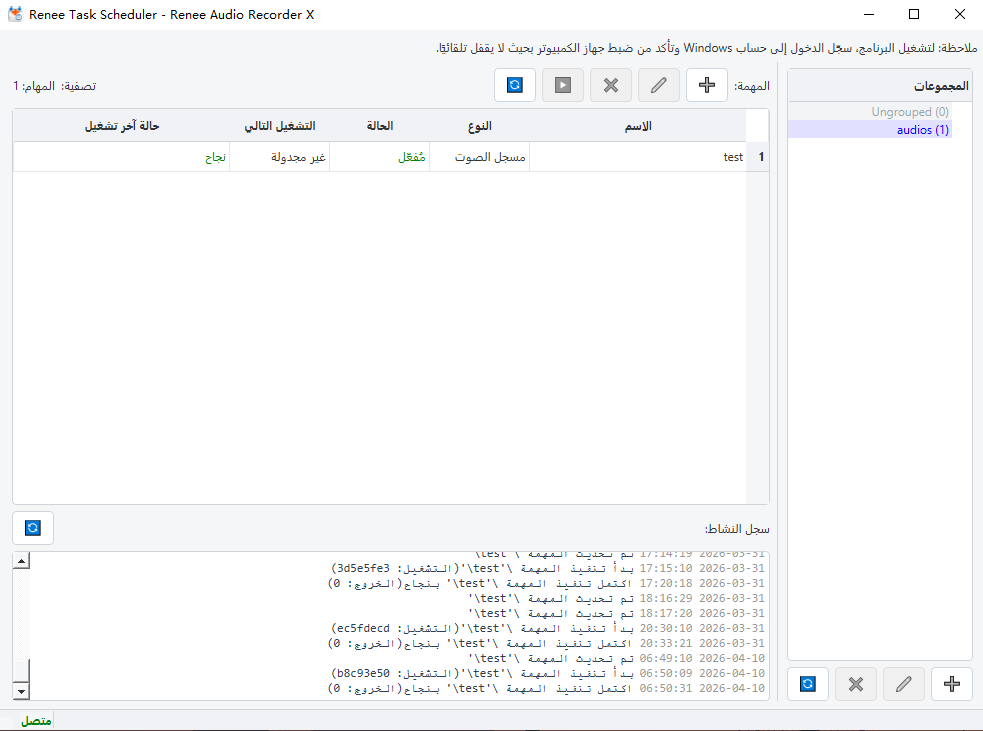Click the مُفعّل status cell

[380, 157]
